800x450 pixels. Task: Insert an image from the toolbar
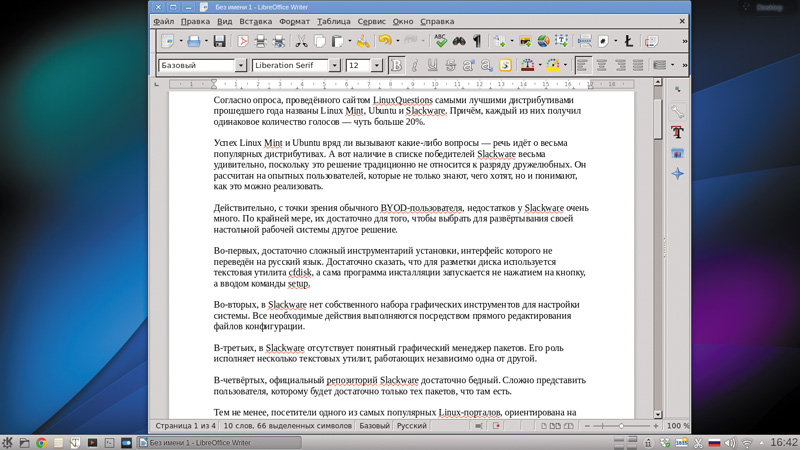coord(525,41)
